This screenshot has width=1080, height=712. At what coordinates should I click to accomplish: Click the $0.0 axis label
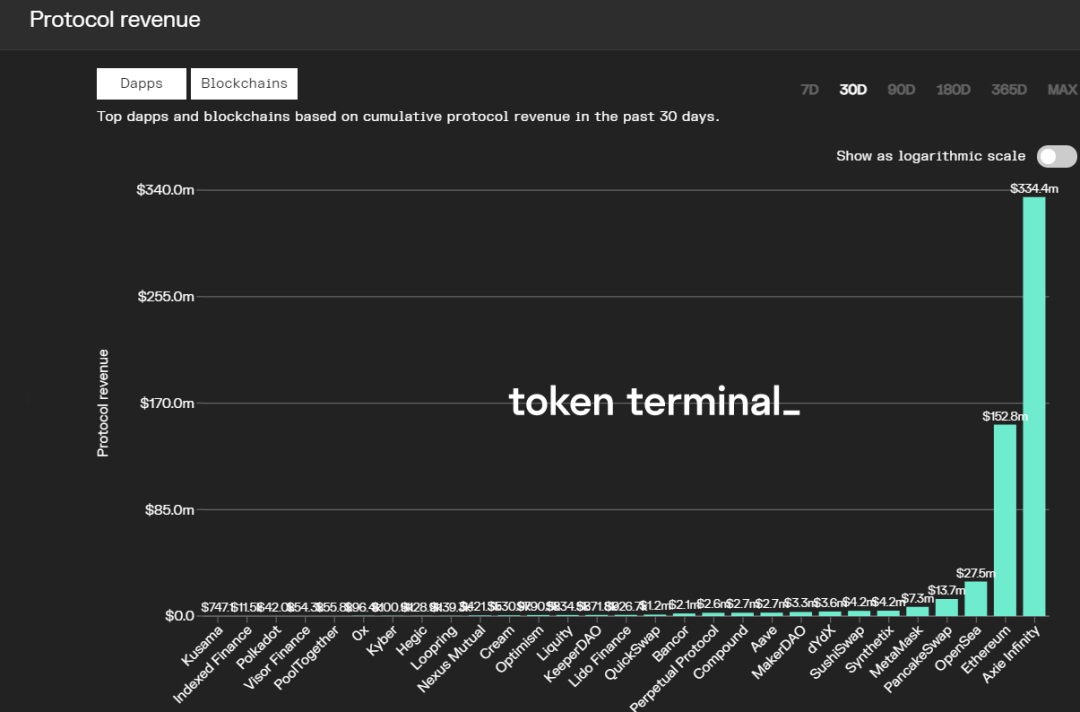[x=180, y=616]
